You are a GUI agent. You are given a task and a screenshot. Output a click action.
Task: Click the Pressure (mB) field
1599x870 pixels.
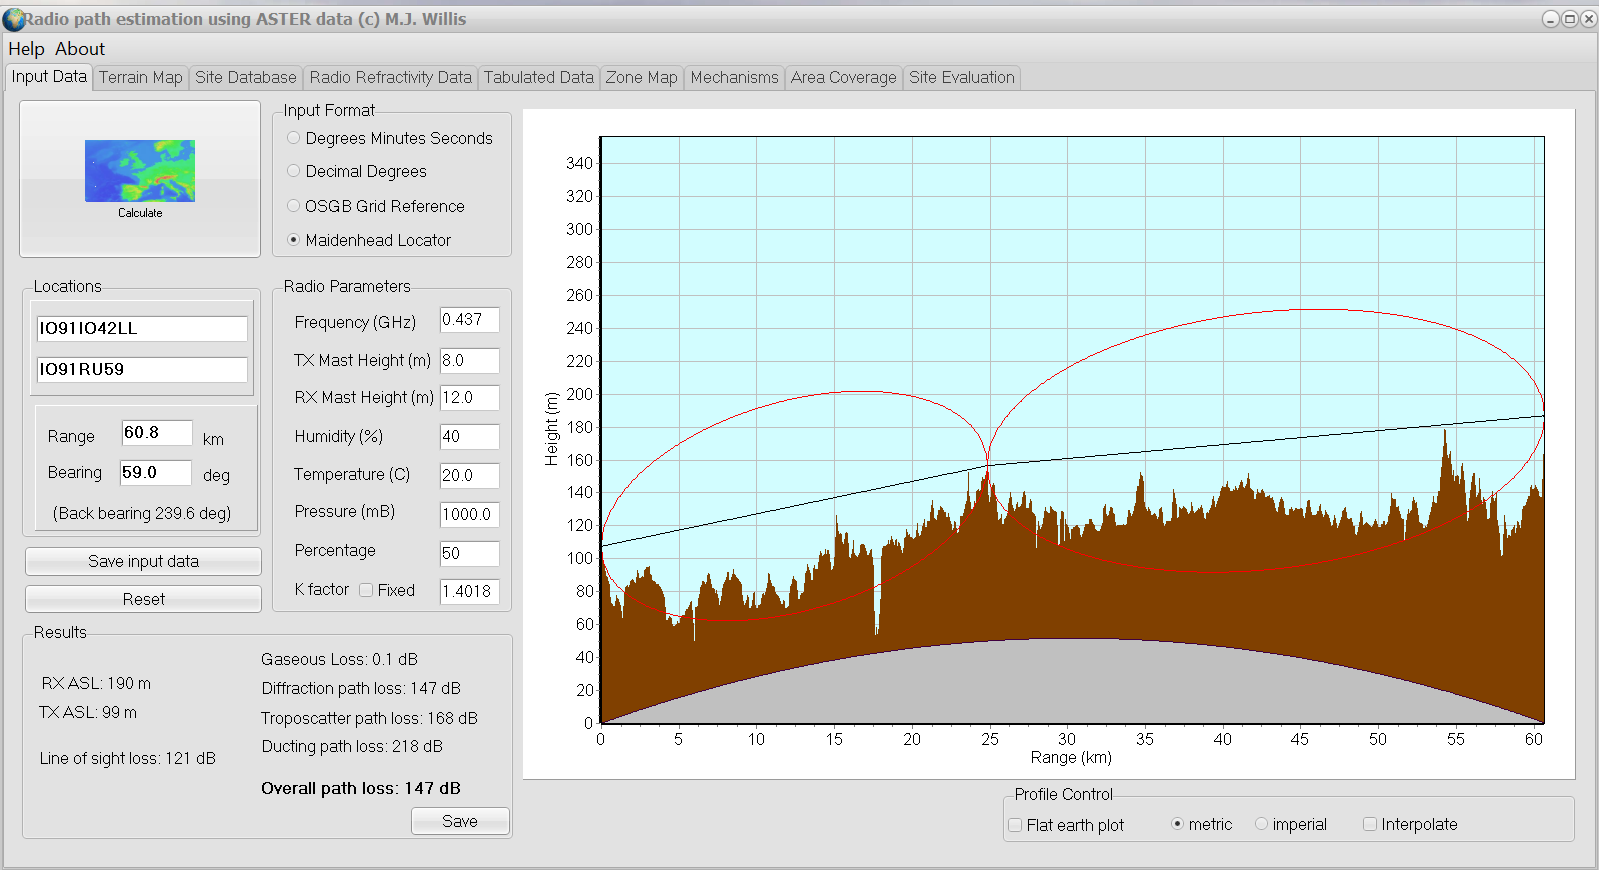pos(469,515)
